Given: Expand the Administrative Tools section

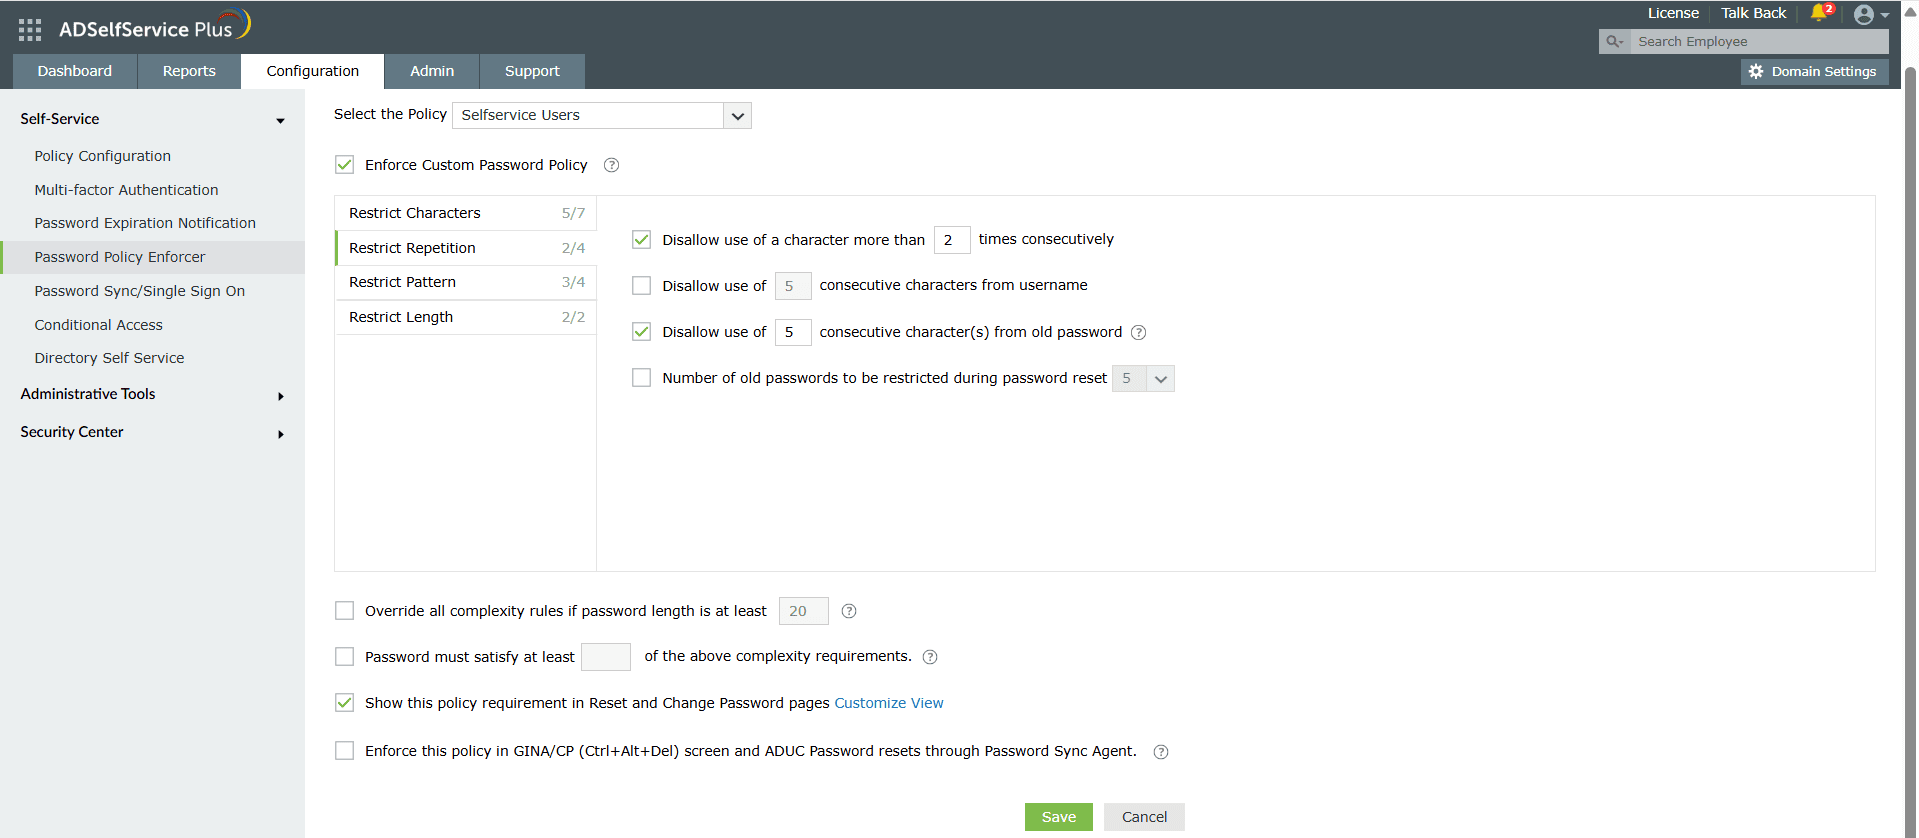Looking at the screenshot, I should (150, 394).
